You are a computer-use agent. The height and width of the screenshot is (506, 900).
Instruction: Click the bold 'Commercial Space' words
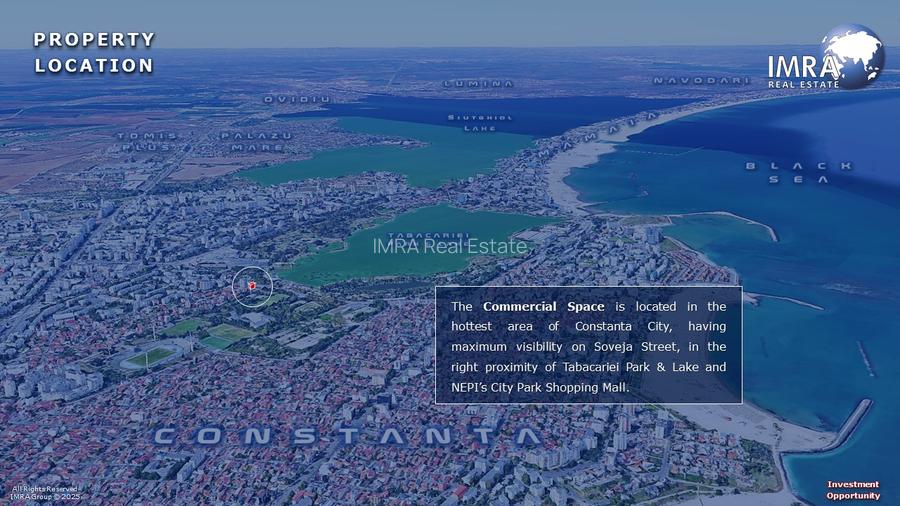(544, 306)
